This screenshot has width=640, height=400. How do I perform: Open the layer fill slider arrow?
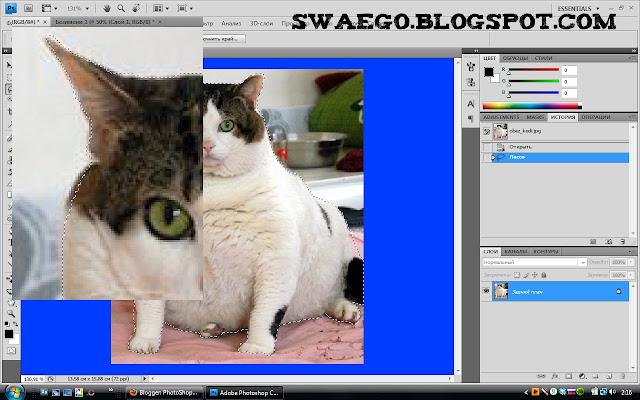[631, 275]
